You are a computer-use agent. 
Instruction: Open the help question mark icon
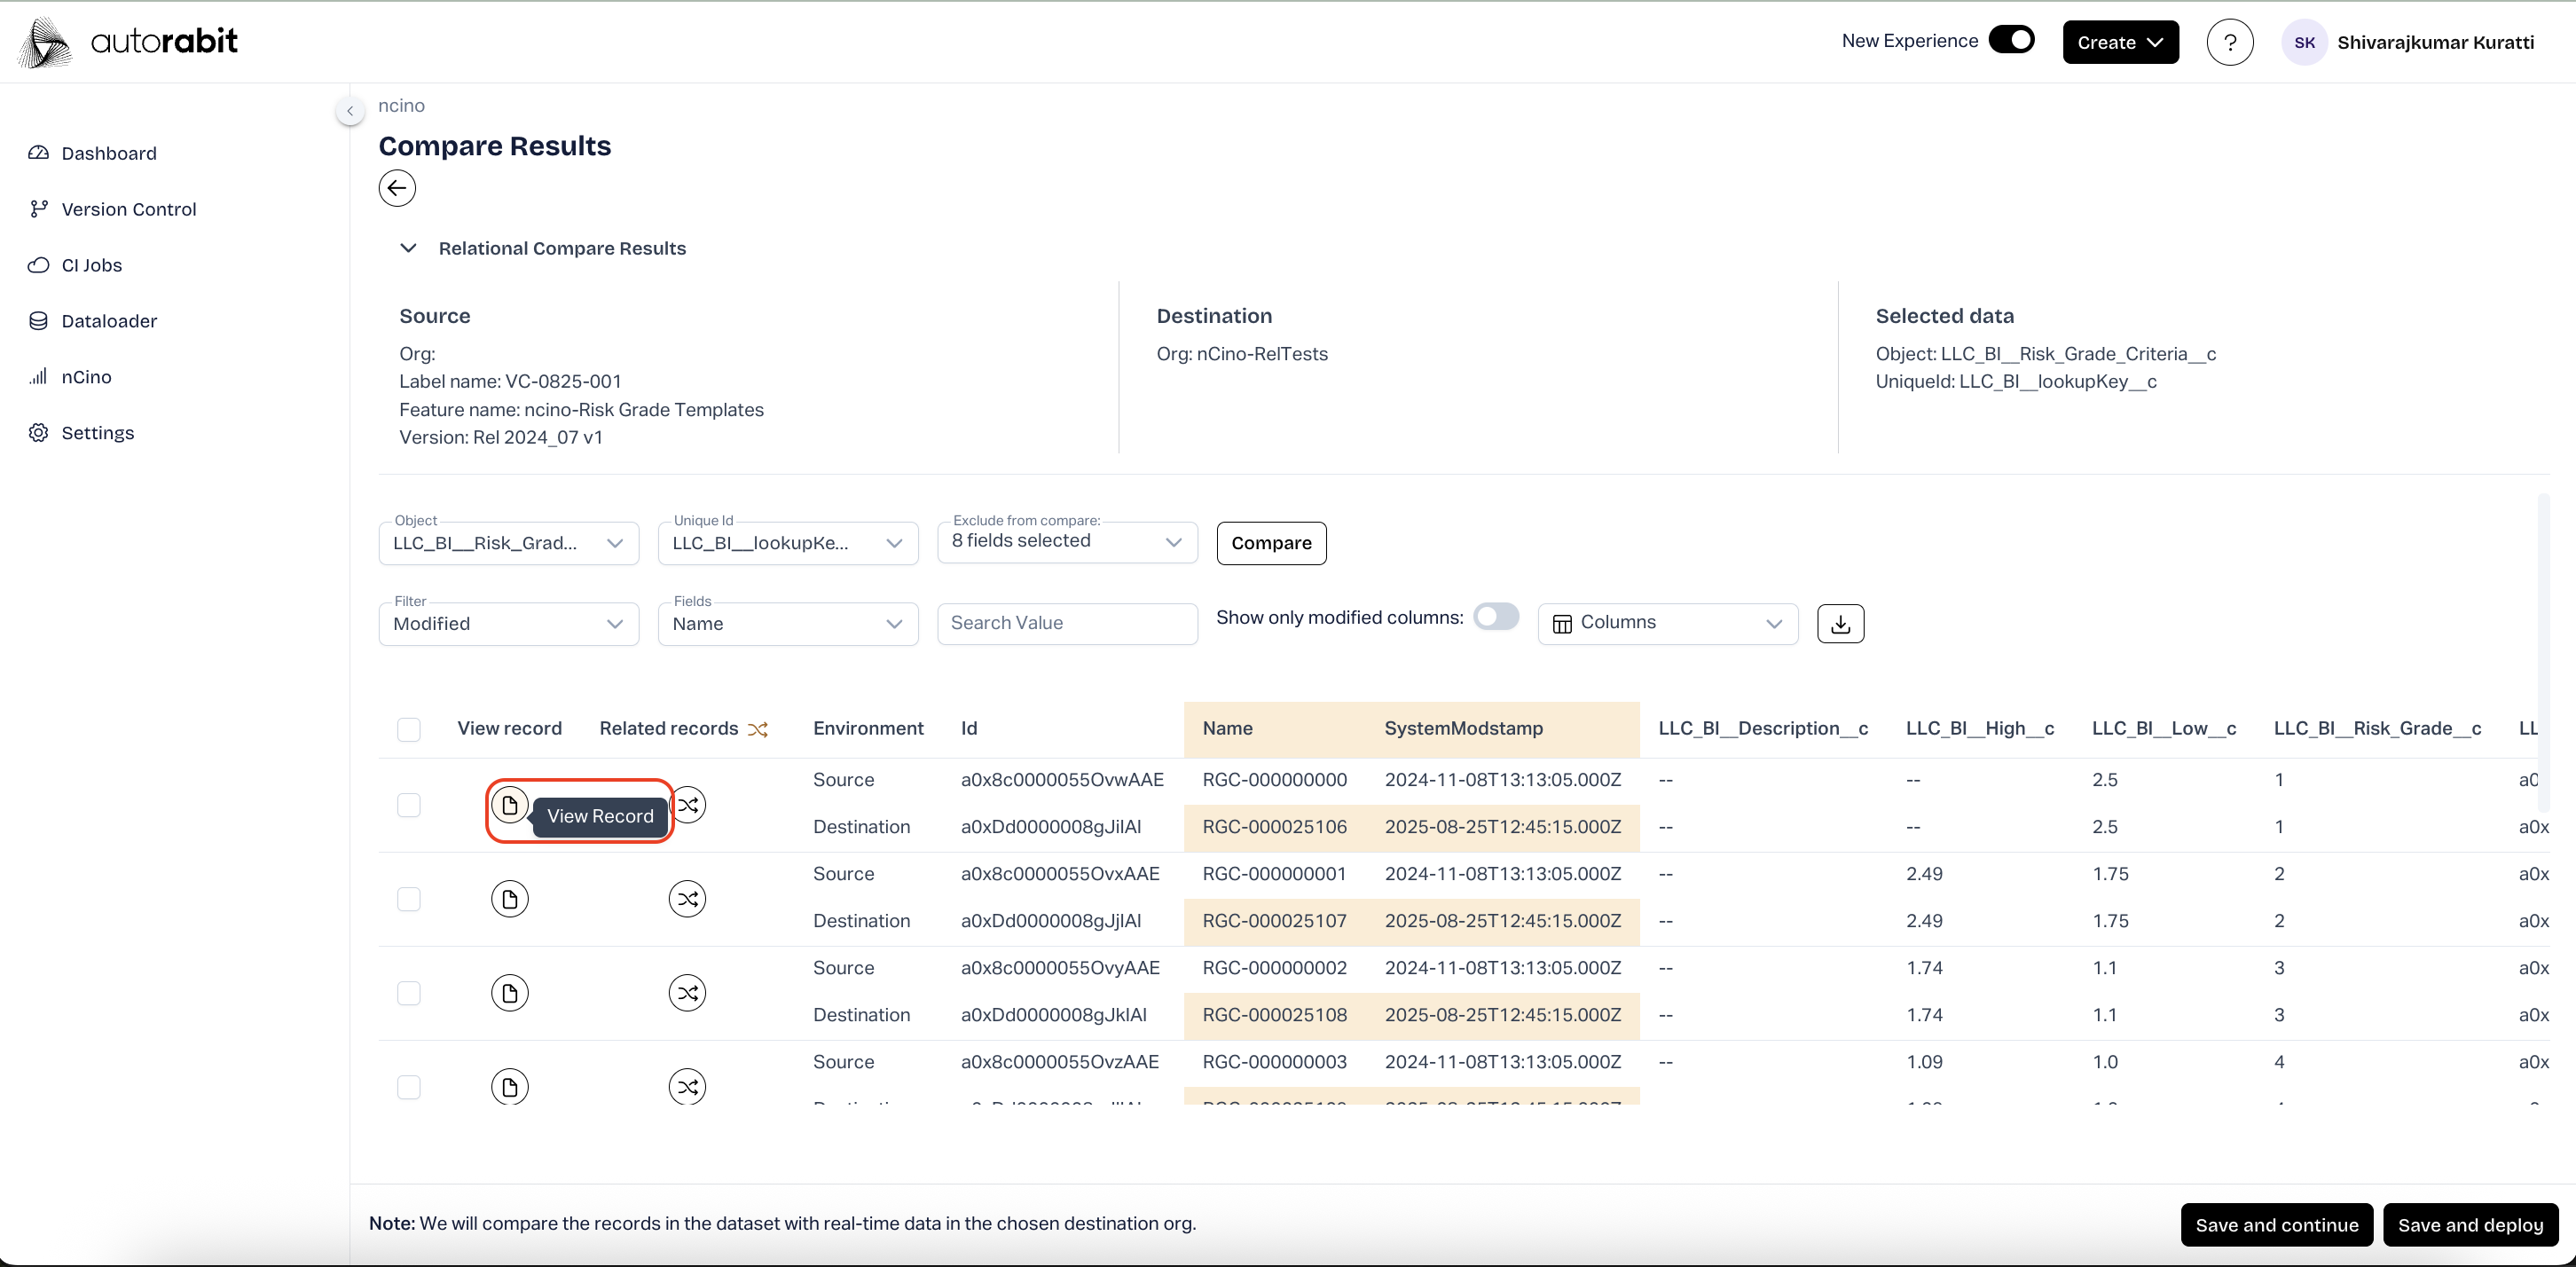tap(2229, 42)
